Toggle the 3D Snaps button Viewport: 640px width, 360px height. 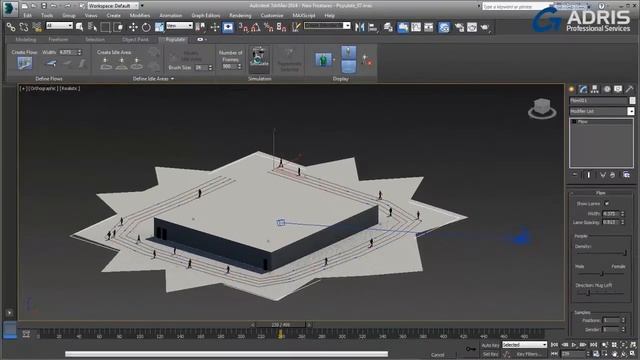click(243, 27)
